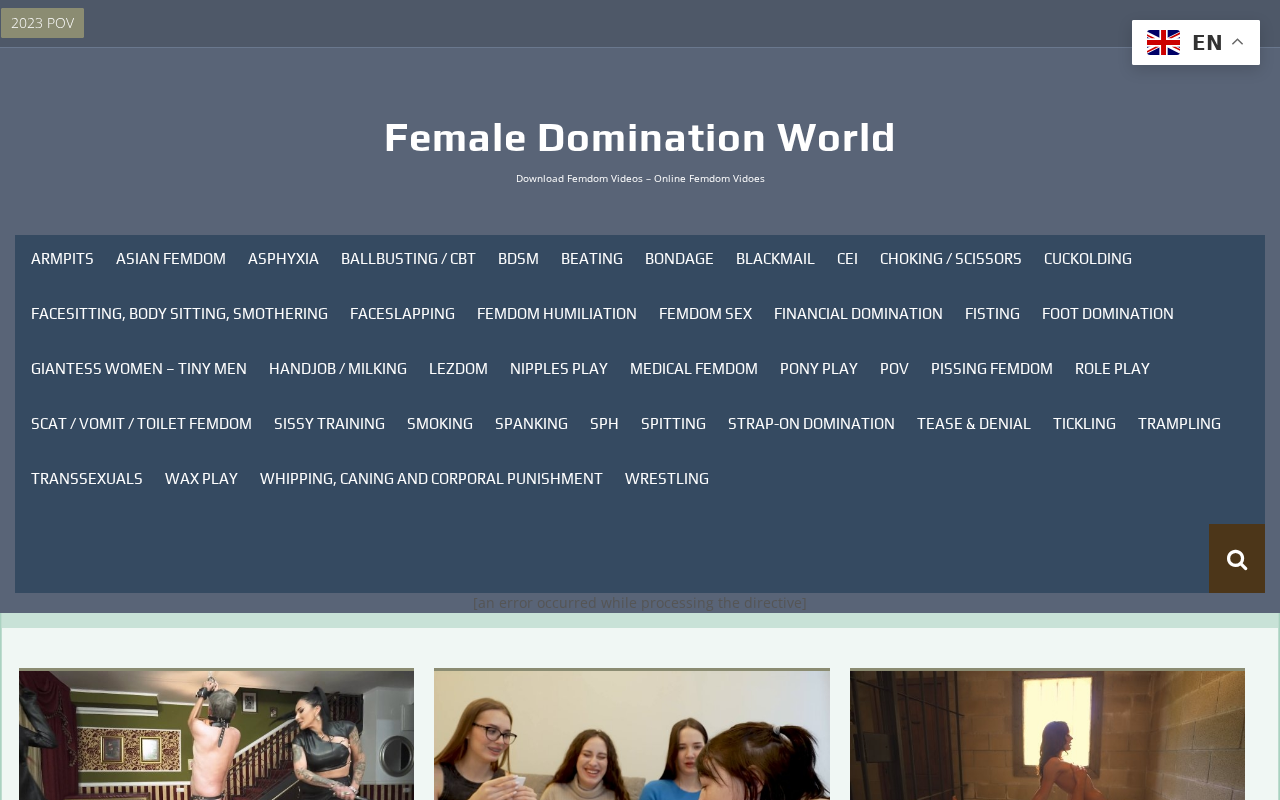Open the Medical Femdom category
The height and width of the screenshot is (800, 1280).
[x=694, y=369]
